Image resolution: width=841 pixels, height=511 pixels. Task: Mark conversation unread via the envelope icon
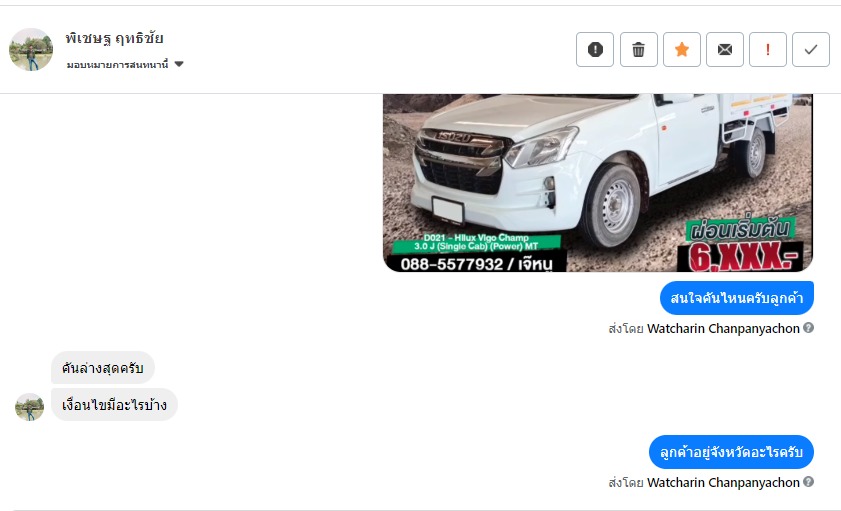725,49
